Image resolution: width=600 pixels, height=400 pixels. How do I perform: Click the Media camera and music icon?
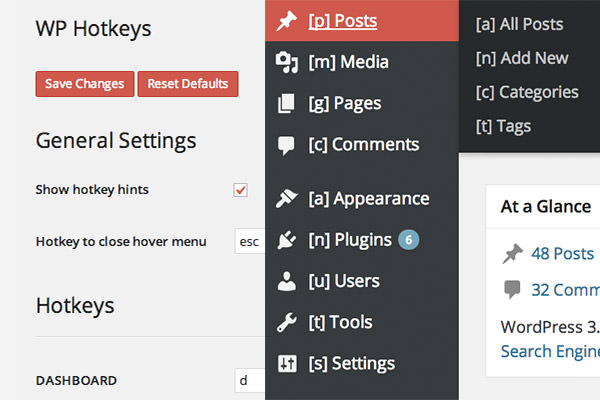[x=286, y=62]
